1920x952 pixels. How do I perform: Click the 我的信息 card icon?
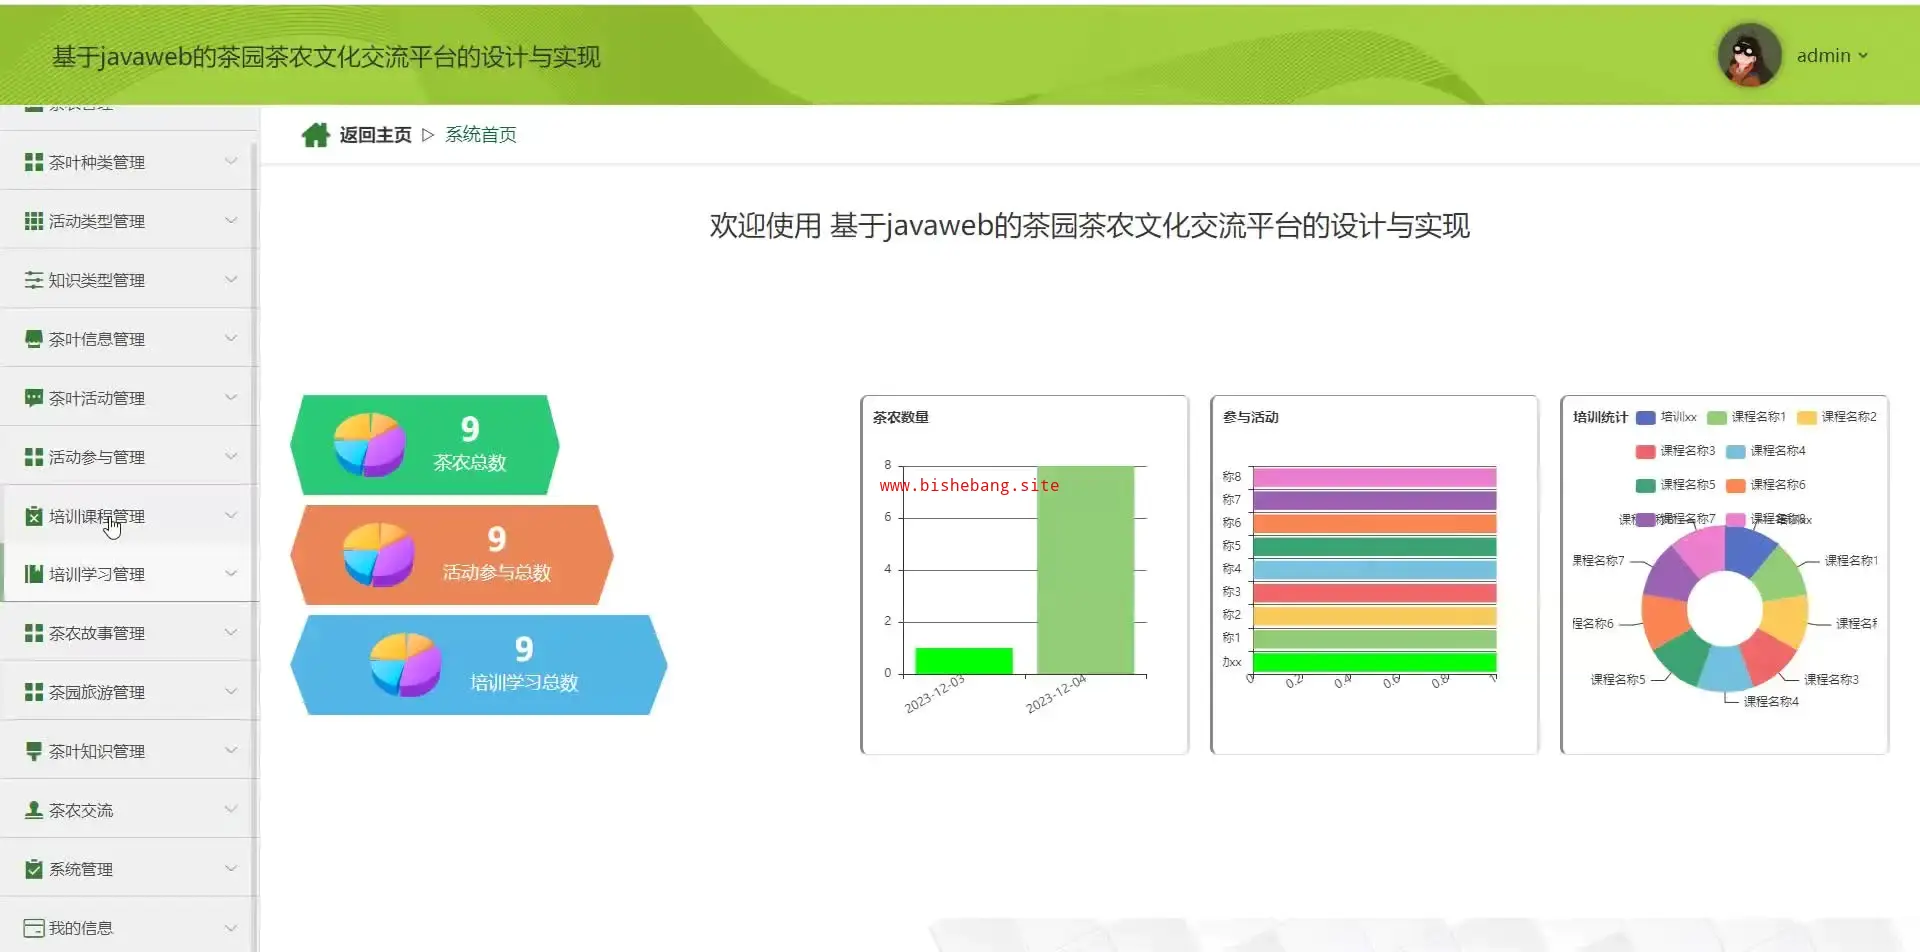34,928
